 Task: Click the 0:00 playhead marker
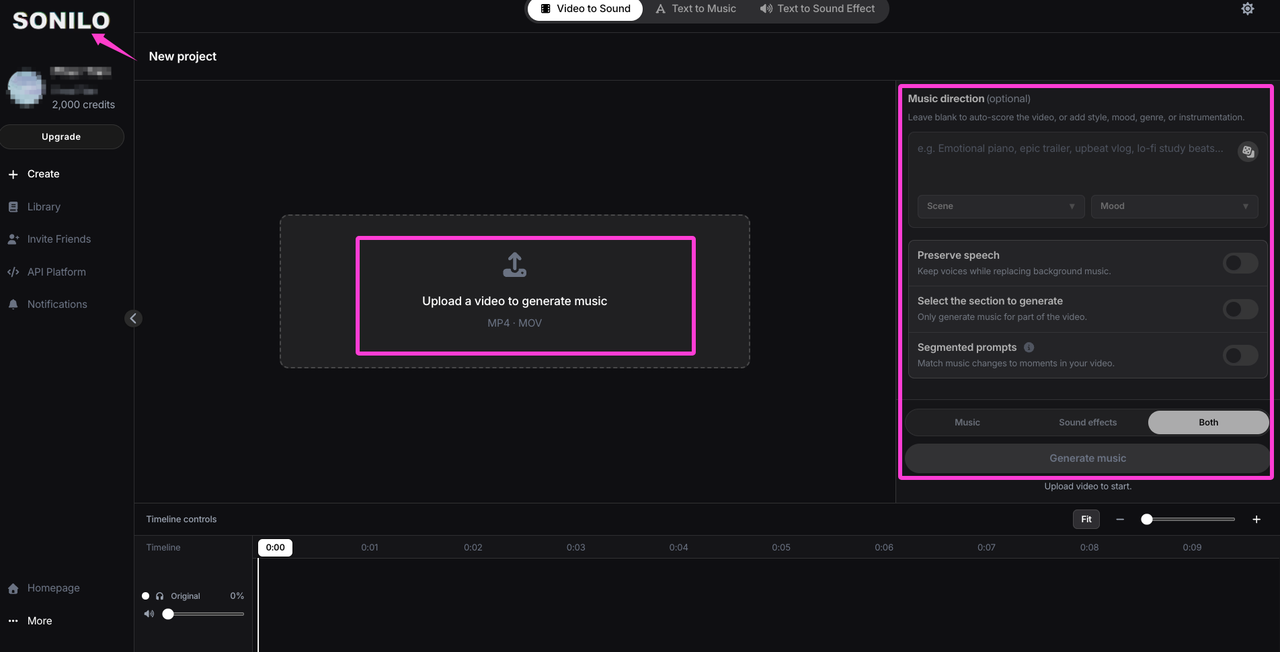(x=275, y=547)
